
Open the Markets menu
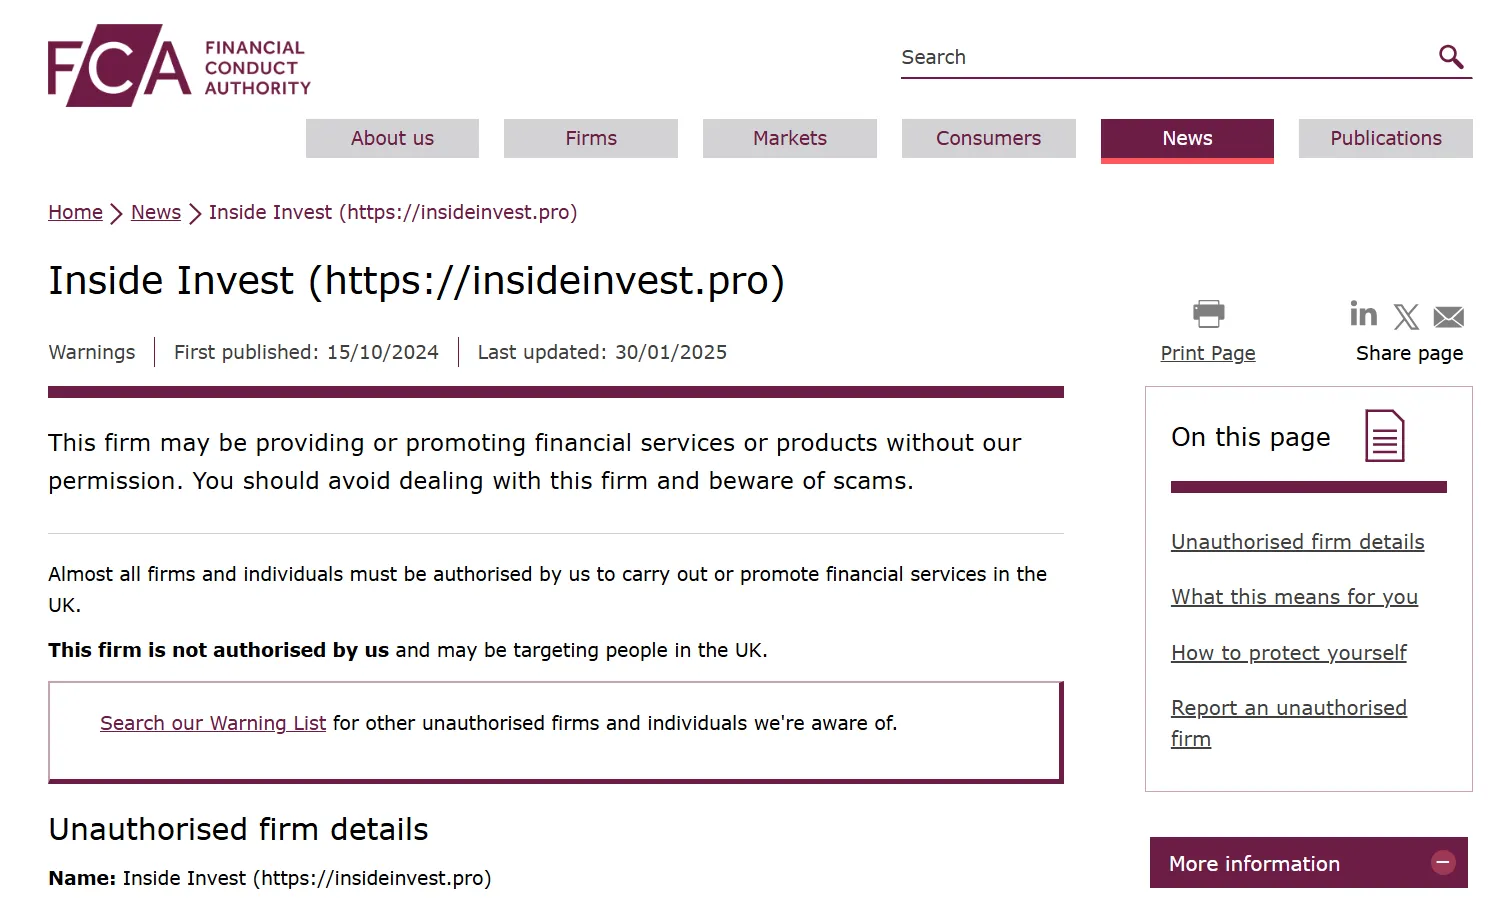click(790, 138)
